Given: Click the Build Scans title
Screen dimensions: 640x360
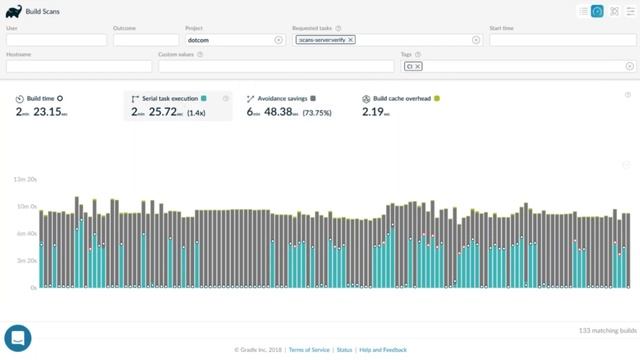Looking at the screenshot, I should pos(42,11).
